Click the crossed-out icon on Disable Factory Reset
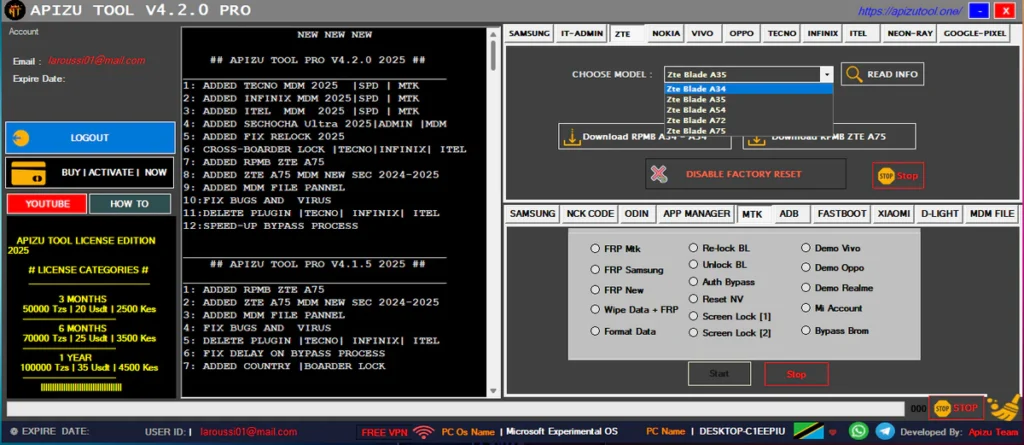Viewport: 1024px width, 445px height. (x=660, y=174)
